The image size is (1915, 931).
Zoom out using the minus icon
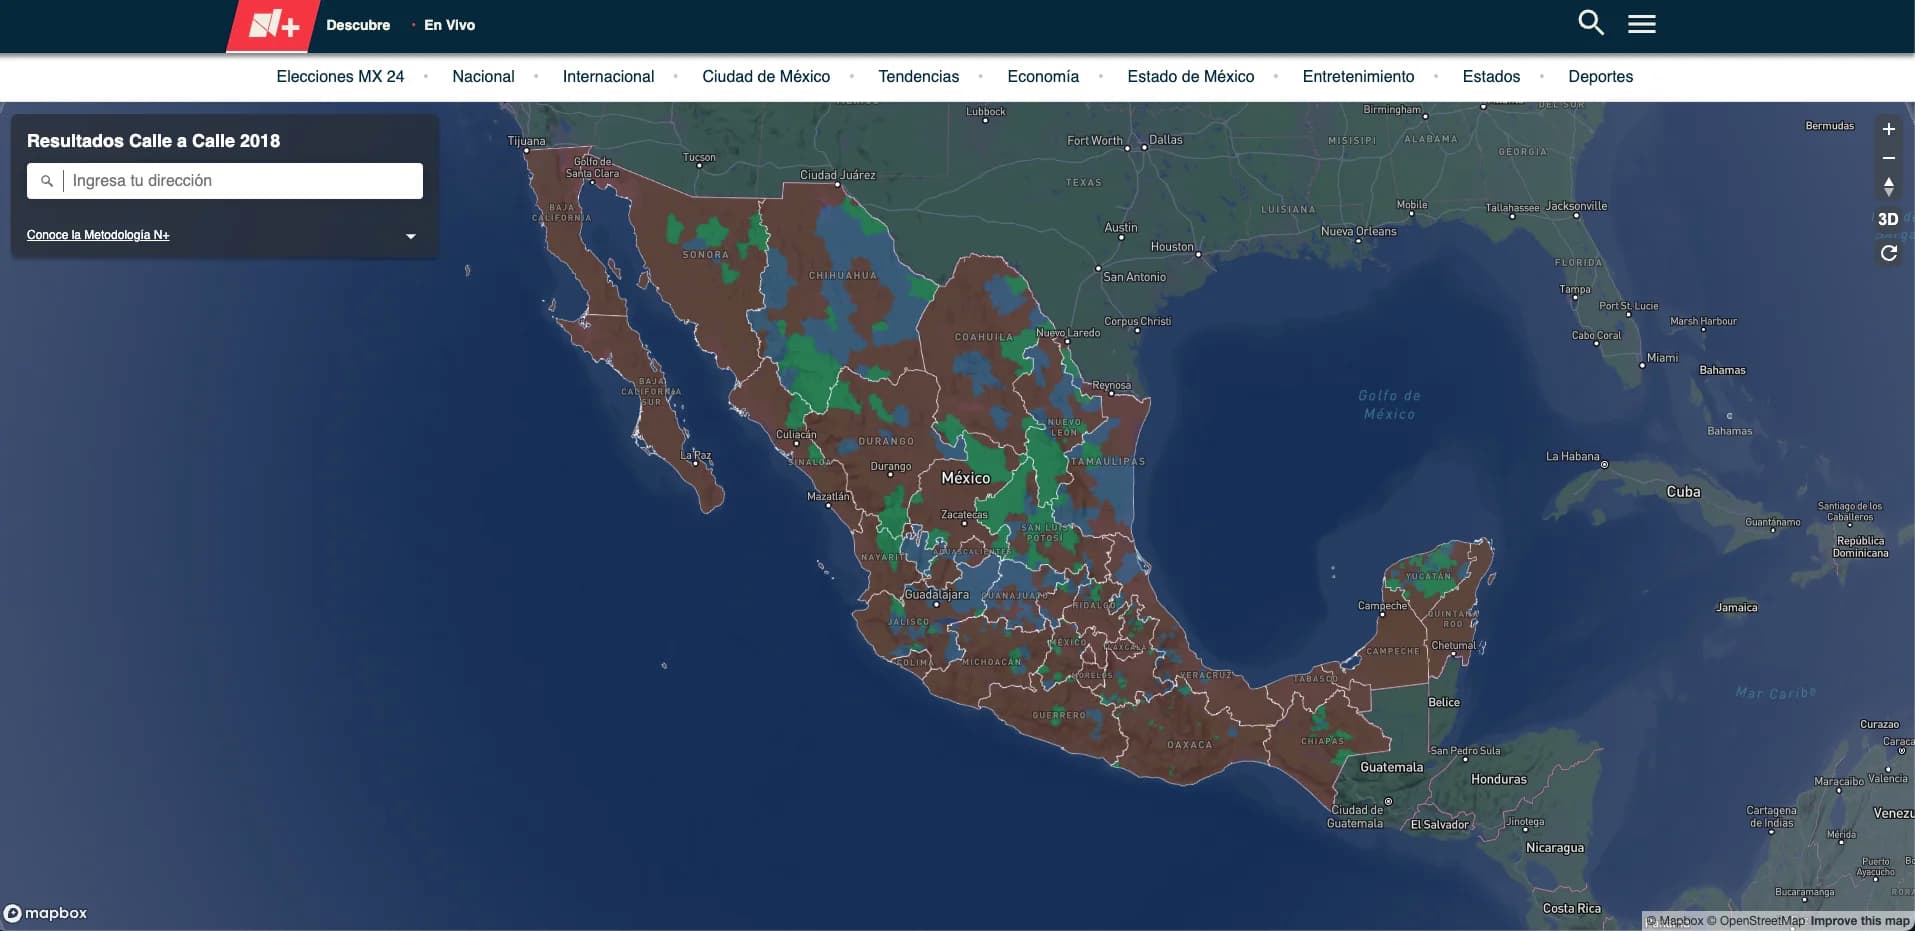[x=1889, y=158]
